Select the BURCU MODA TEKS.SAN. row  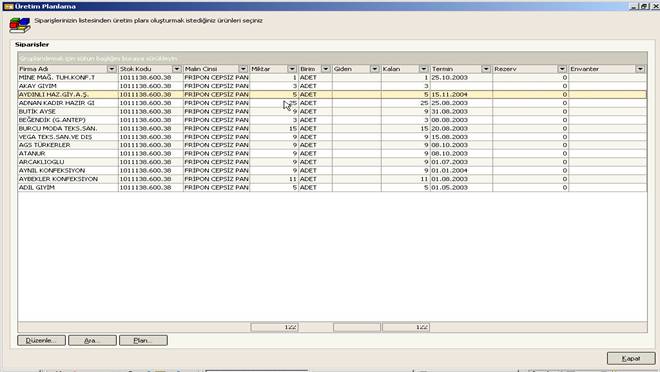pos(332,128)
